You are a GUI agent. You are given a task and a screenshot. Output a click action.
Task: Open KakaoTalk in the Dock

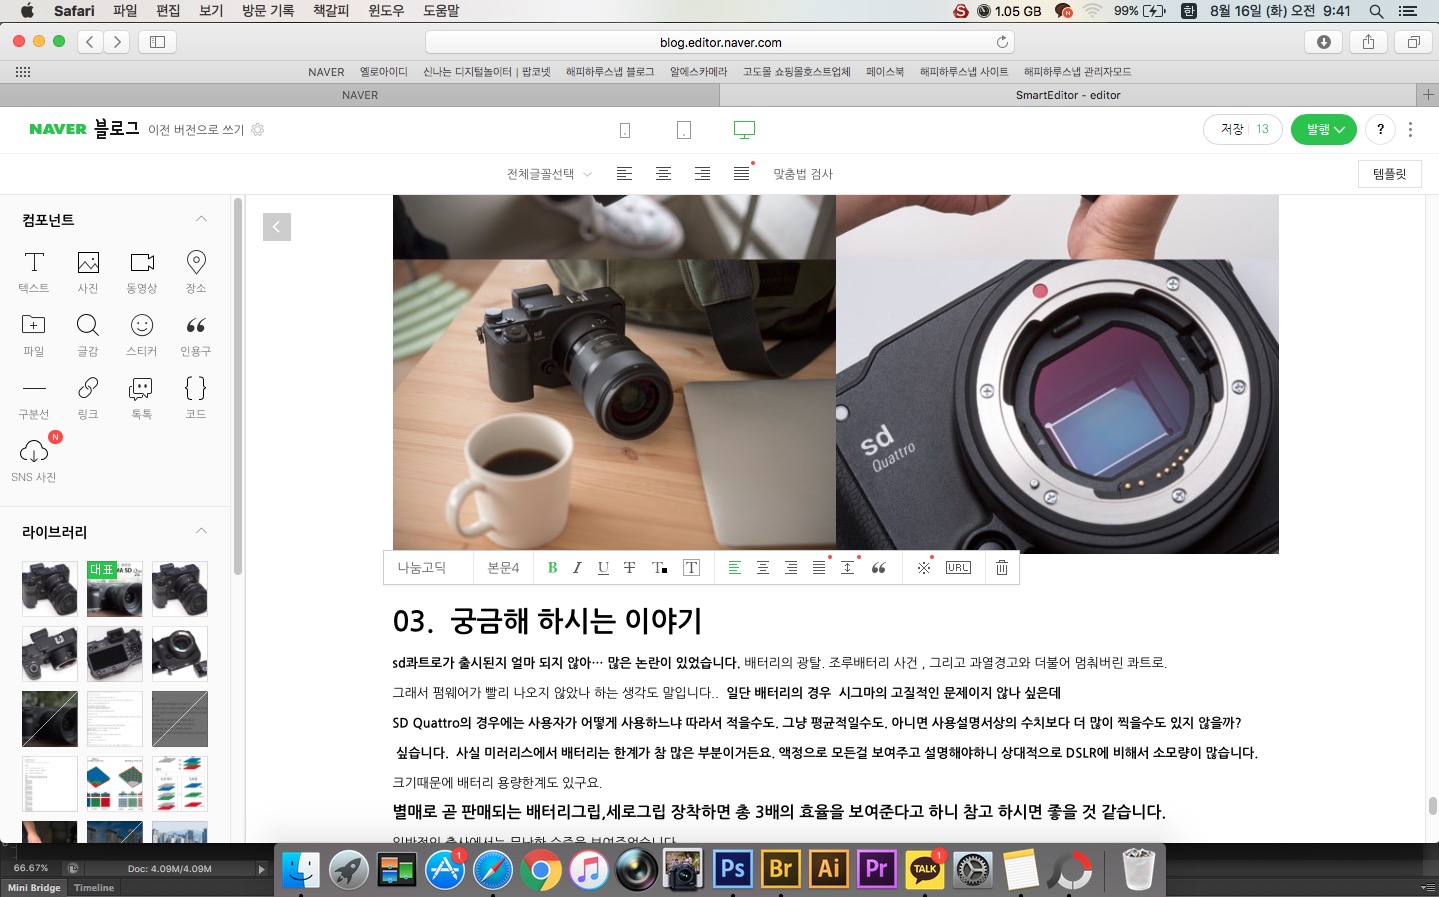coord(925,869)
